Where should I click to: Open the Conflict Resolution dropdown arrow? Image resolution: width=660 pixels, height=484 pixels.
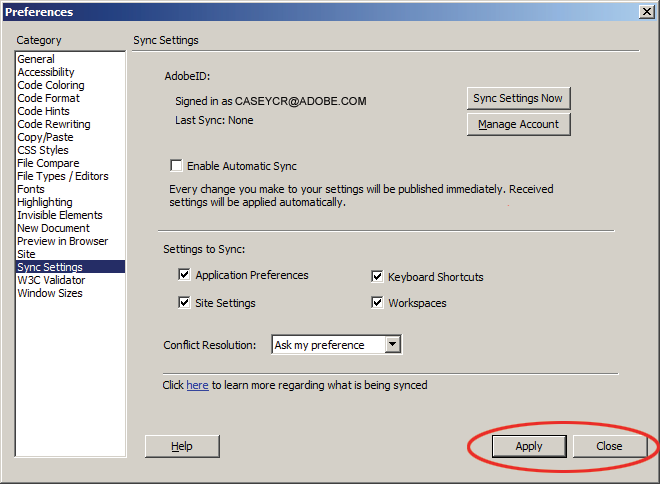point(392,344)
